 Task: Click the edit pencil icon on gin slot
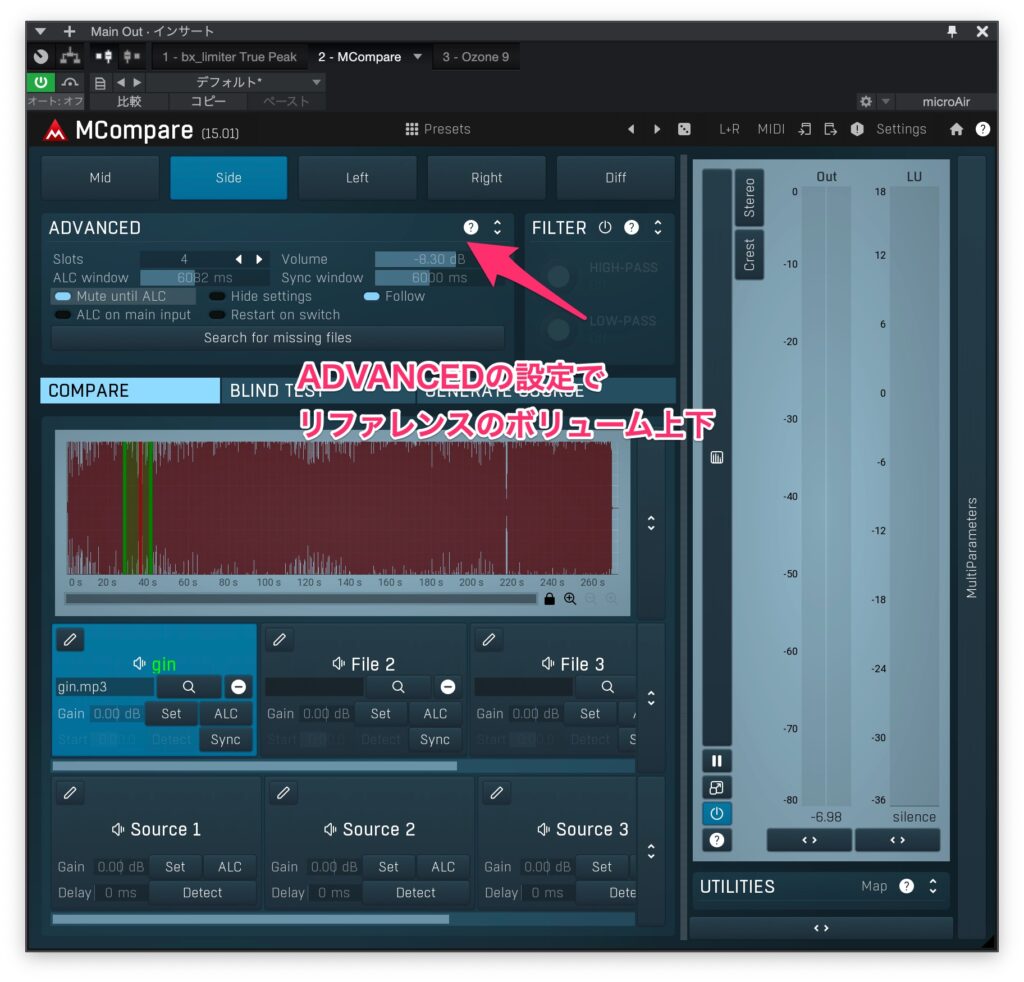(70, 639)
